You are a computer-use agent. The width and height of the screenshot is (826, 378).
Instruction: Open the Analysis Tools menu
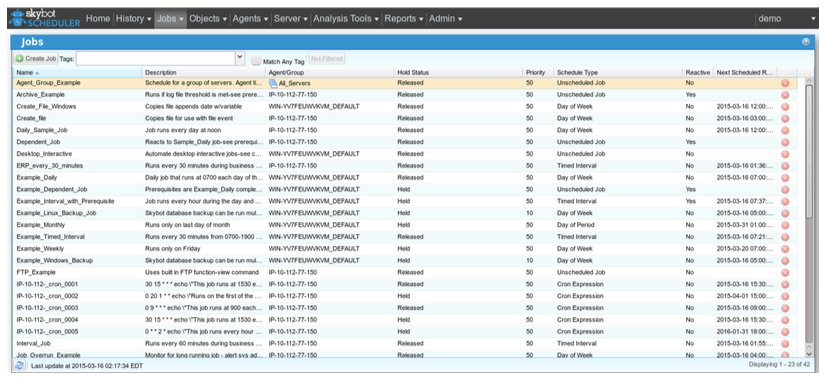(x=346, y=18)
